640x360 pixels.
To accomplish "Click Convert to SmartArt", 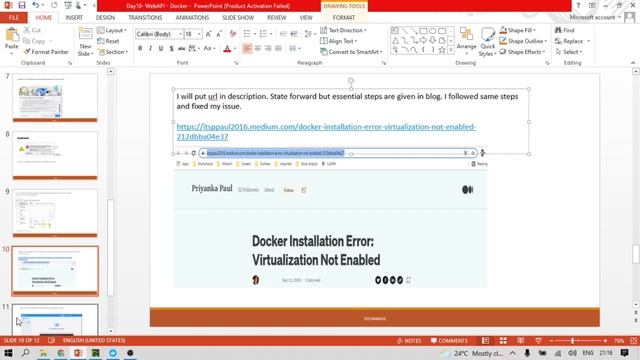I will [x=351, y=52].
